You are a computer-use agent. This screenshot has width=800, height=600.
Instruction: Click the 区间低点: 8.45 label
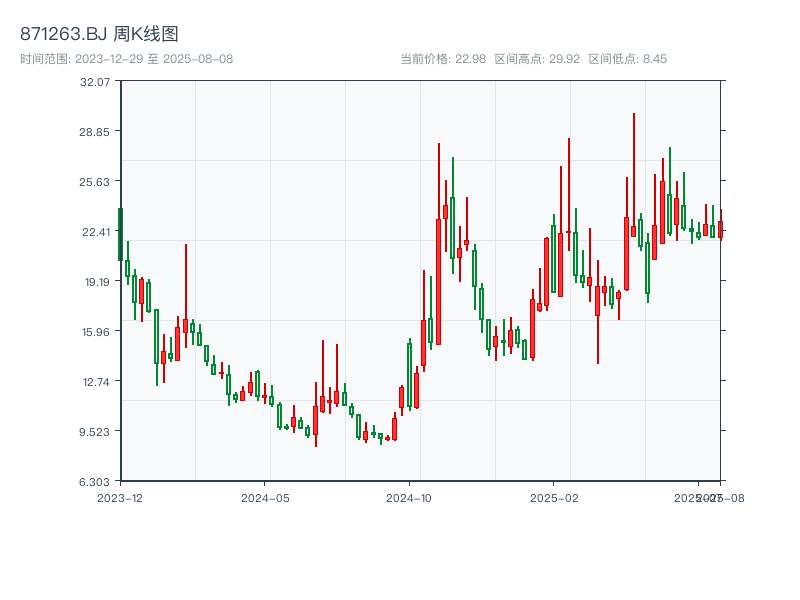click(628, 59)
